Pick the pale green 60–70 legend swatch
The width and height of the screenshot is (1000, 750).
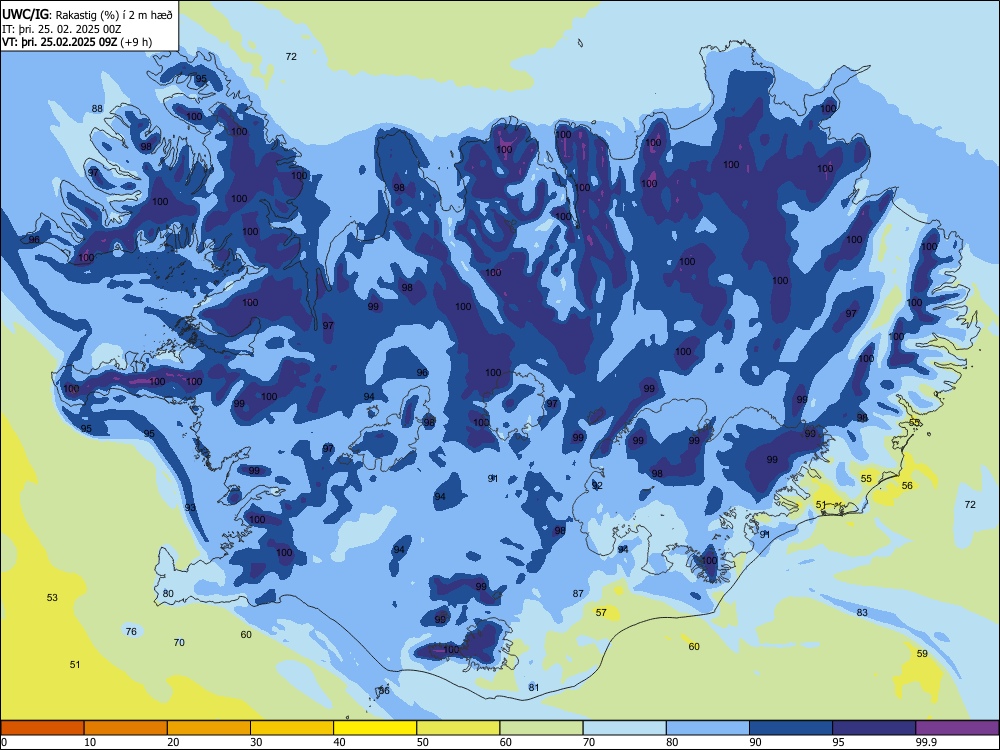point(541,728)
